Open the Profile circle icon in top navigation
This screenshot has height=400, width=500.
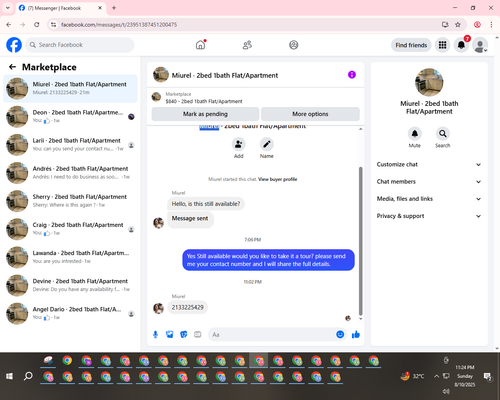click(x=294, y=45)
